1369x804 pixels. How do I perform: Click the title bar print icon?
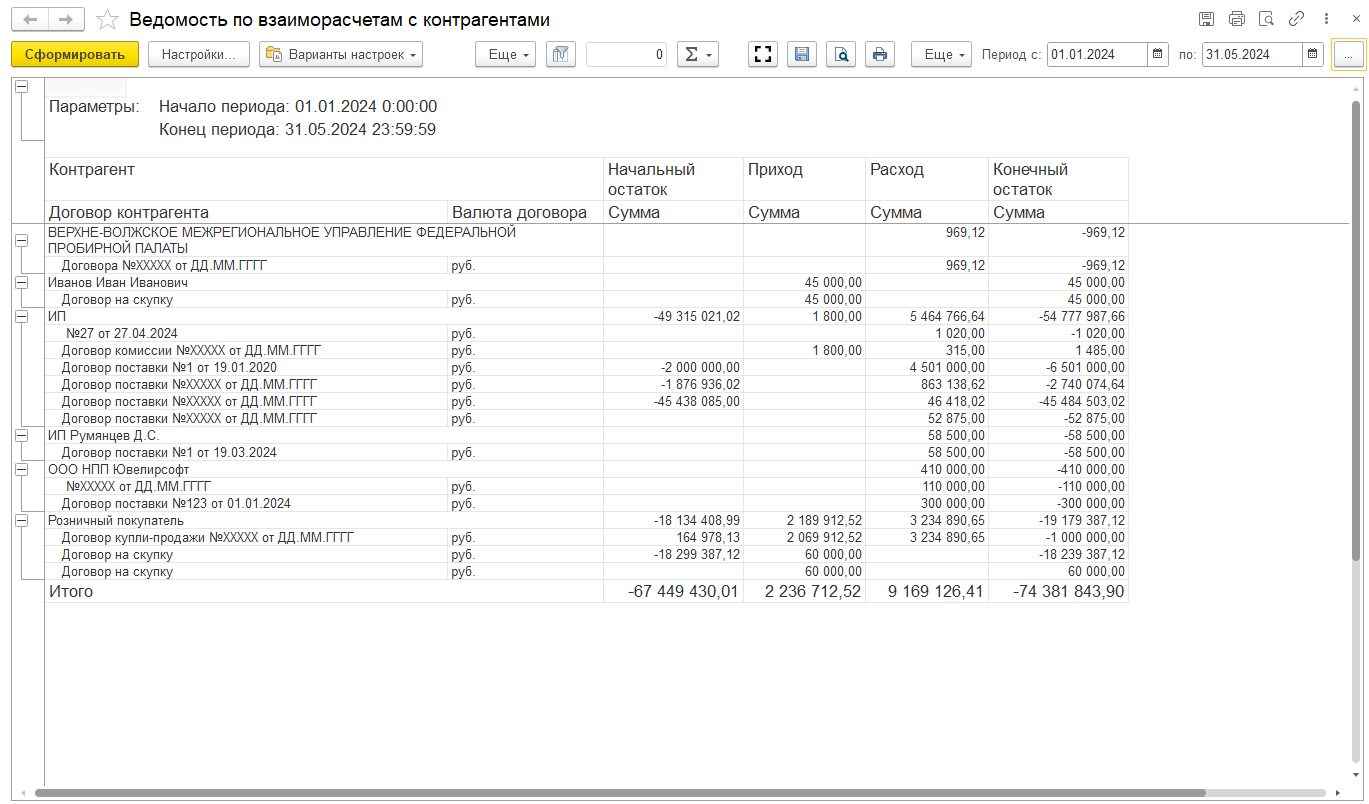[1237, 19]
